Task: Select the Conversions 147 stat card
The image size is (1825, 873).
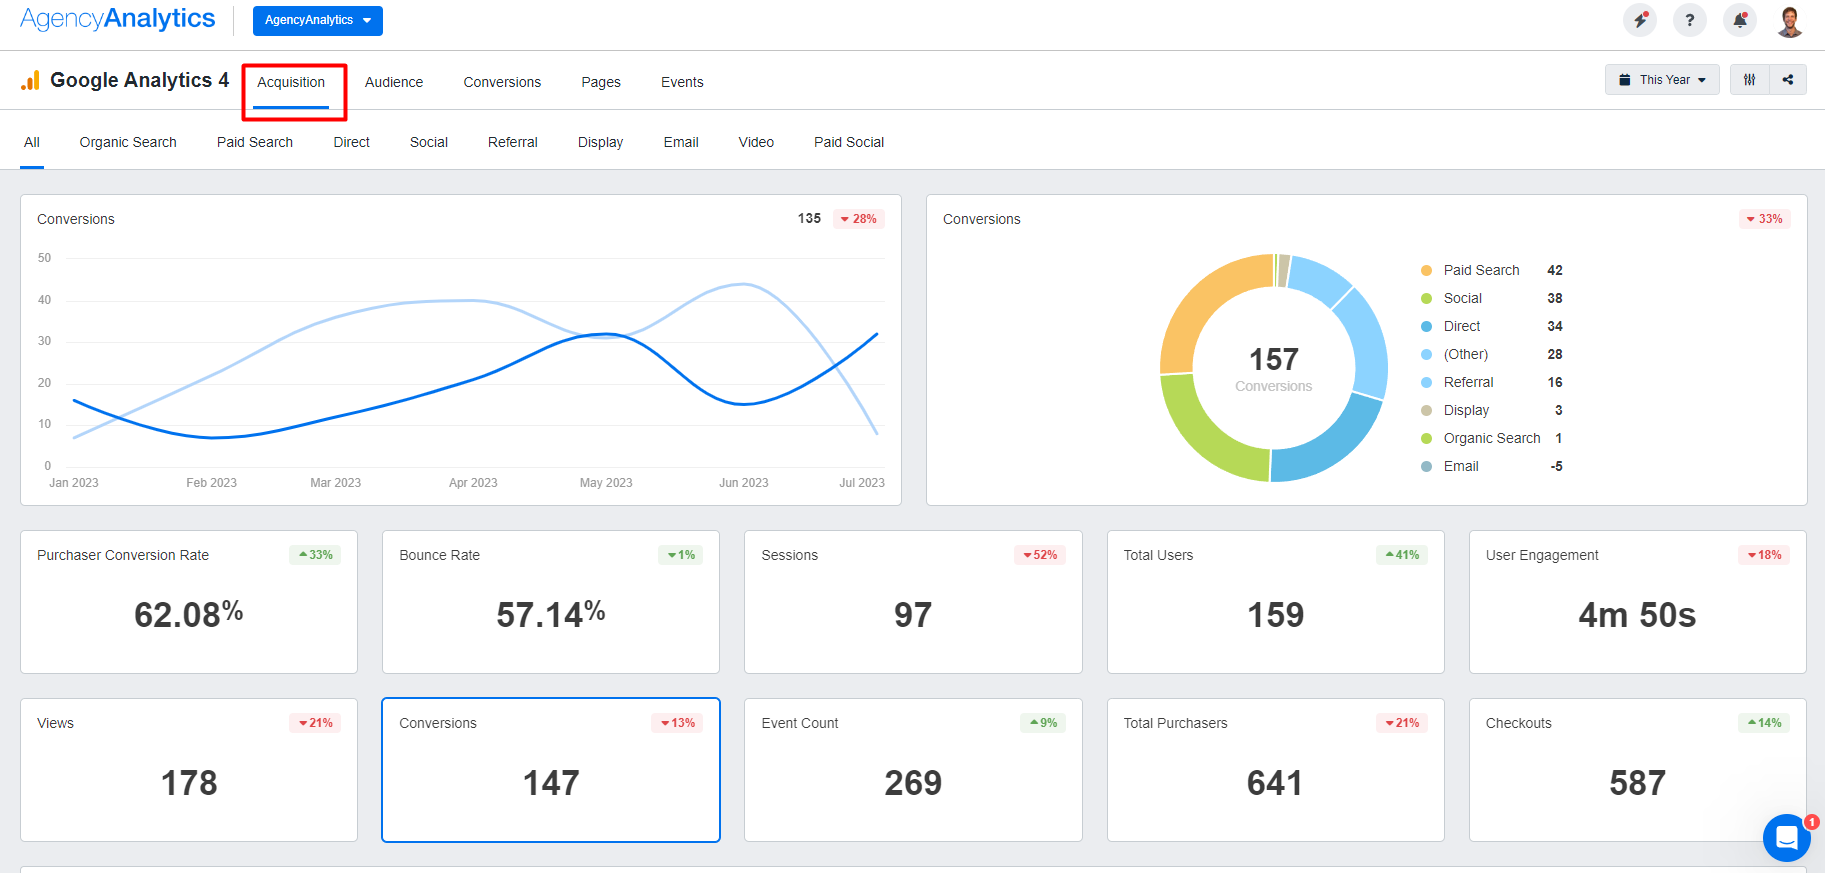Action: tap(550, 769)
